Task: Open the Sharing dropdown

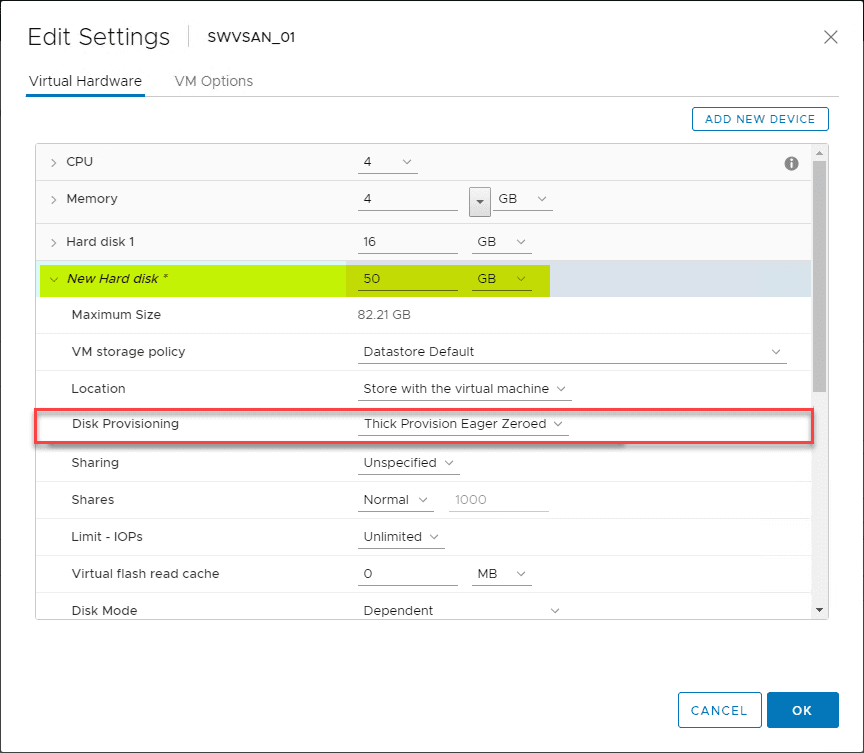Action: (x=409, y=463)
